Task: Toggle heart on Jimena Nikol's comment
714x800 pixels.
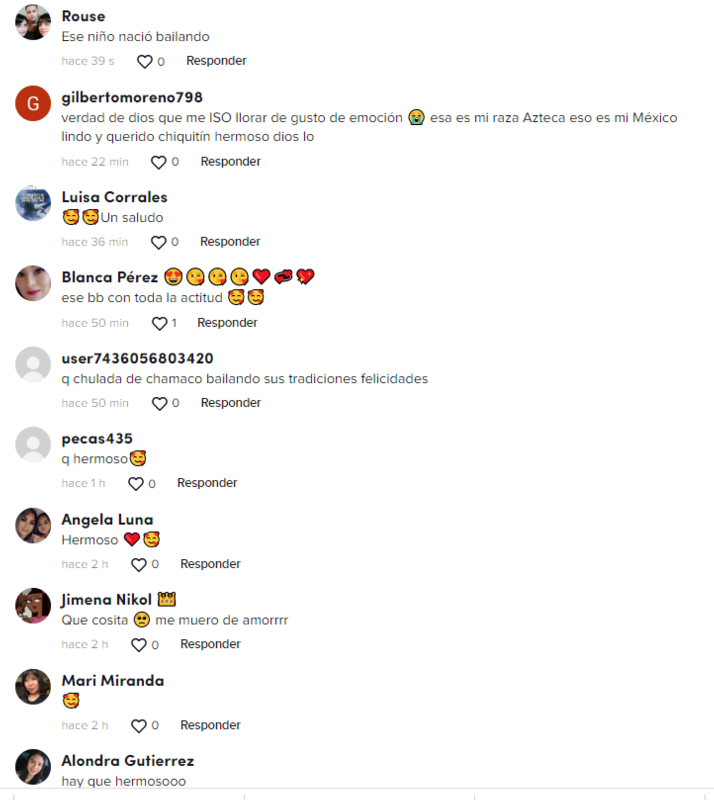Action: (139, 645)
